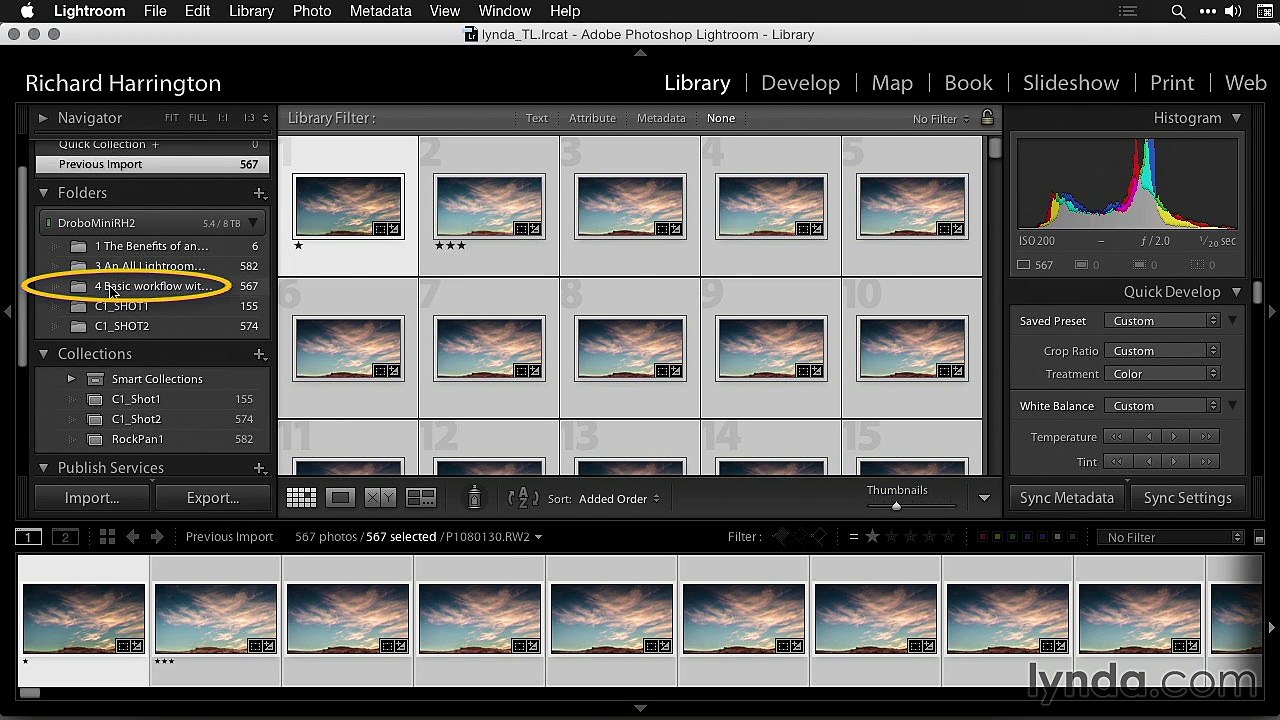Image resolution: width=1280 pixels, height=720 pixels.
Task: Show right panel side arrow
Action: [x=1272, y=312]
